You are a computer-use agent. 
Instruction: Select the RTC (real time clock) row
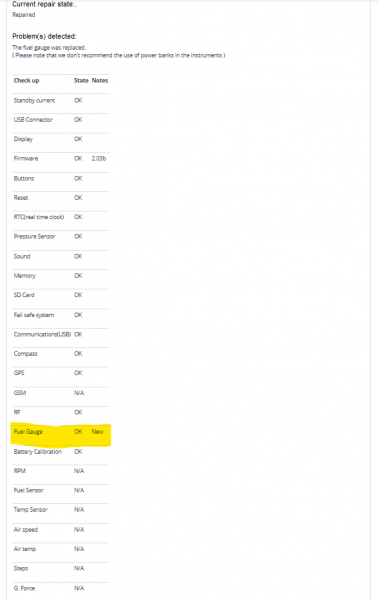[x=61, y=217]
